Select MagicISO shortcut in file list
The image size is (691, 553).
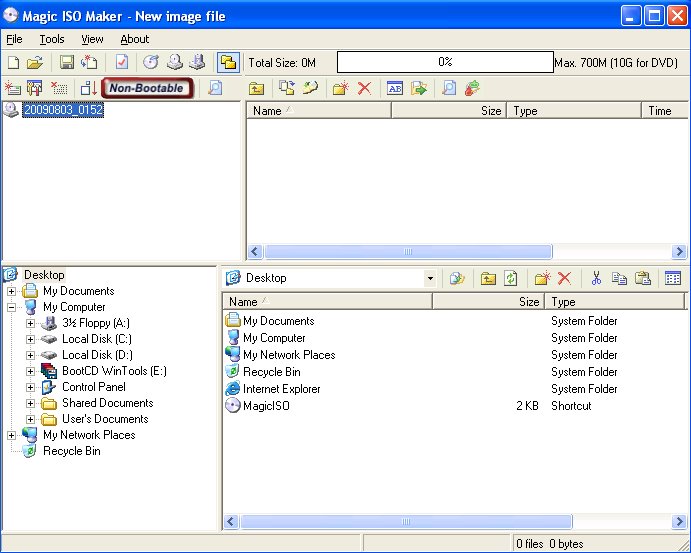266,406
